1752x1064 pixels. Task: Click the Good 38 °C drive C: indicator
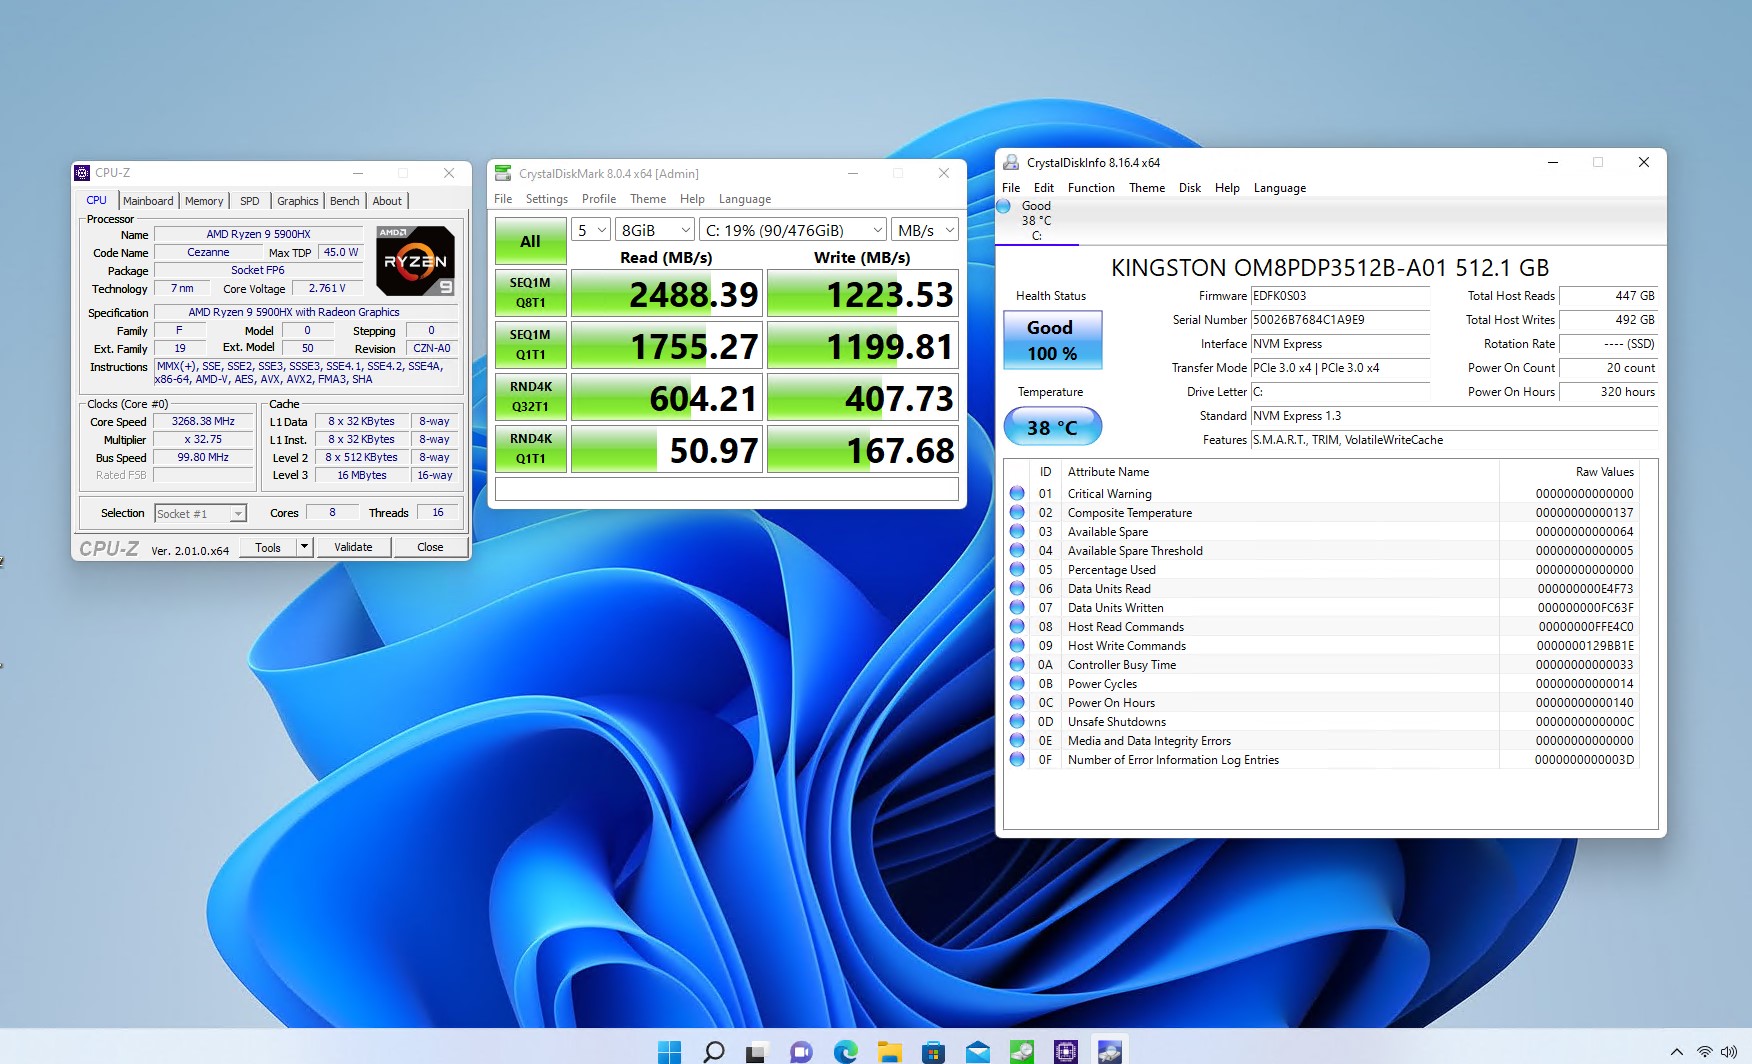1036,220
